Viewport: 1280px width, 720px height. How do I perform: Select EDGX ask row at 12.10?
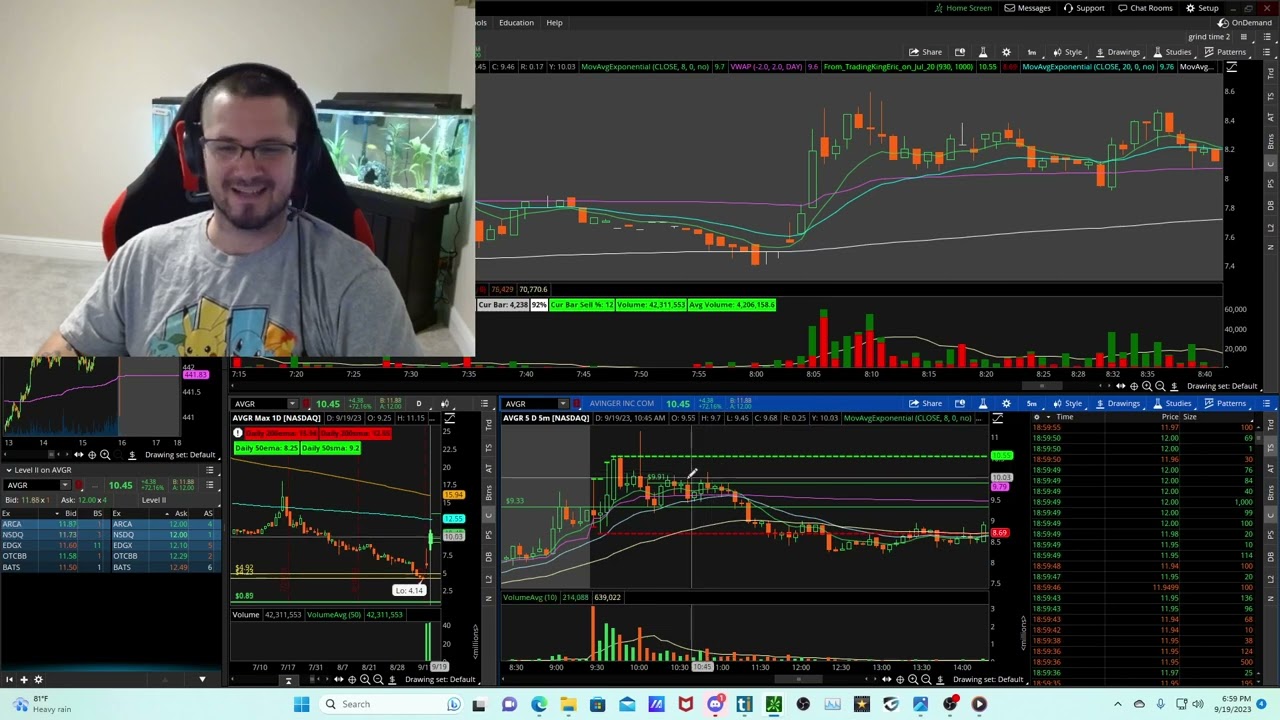tap(164, 545)
